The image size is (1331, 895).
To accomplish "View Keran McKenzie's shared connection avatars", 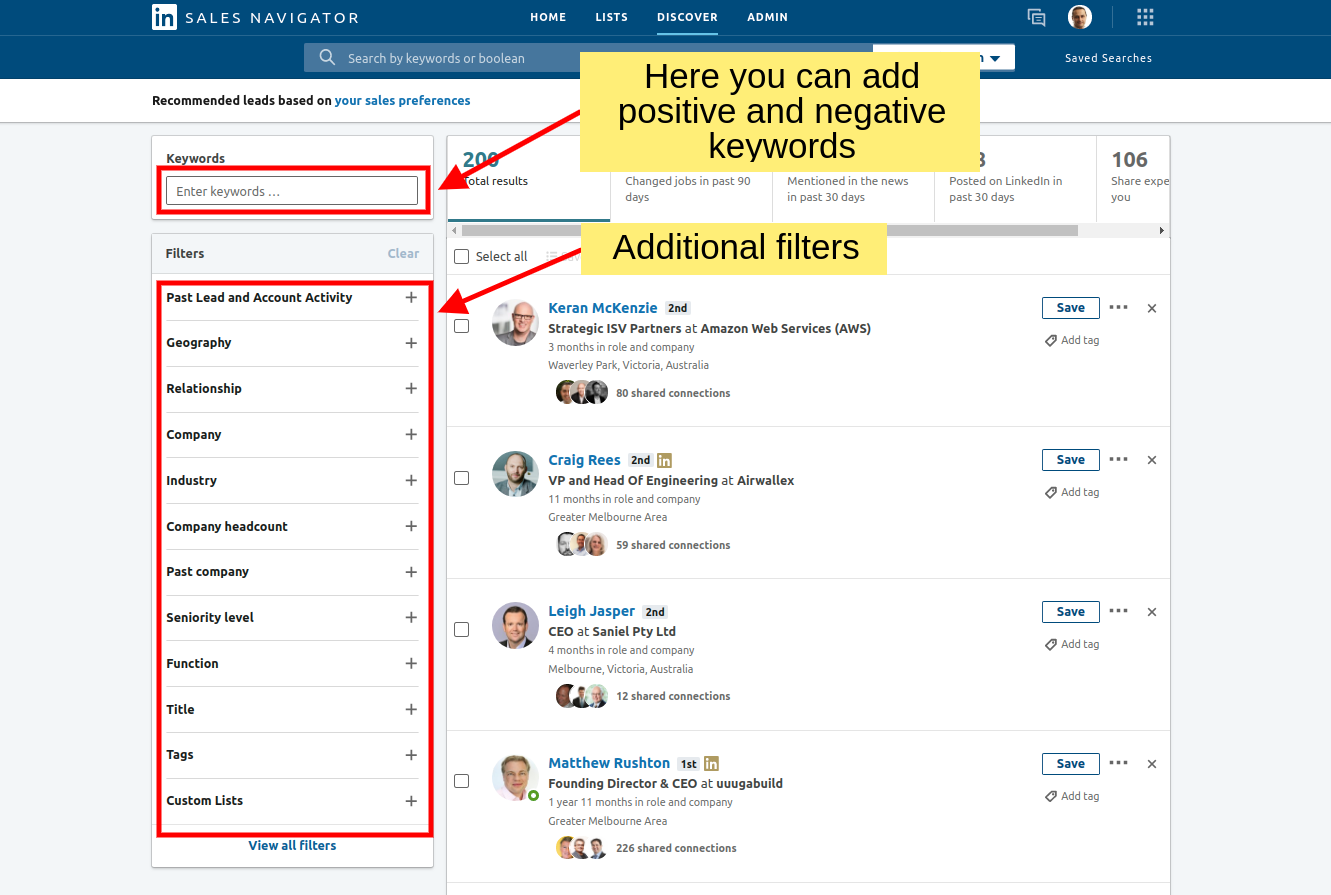I will (x=582, y=393).
